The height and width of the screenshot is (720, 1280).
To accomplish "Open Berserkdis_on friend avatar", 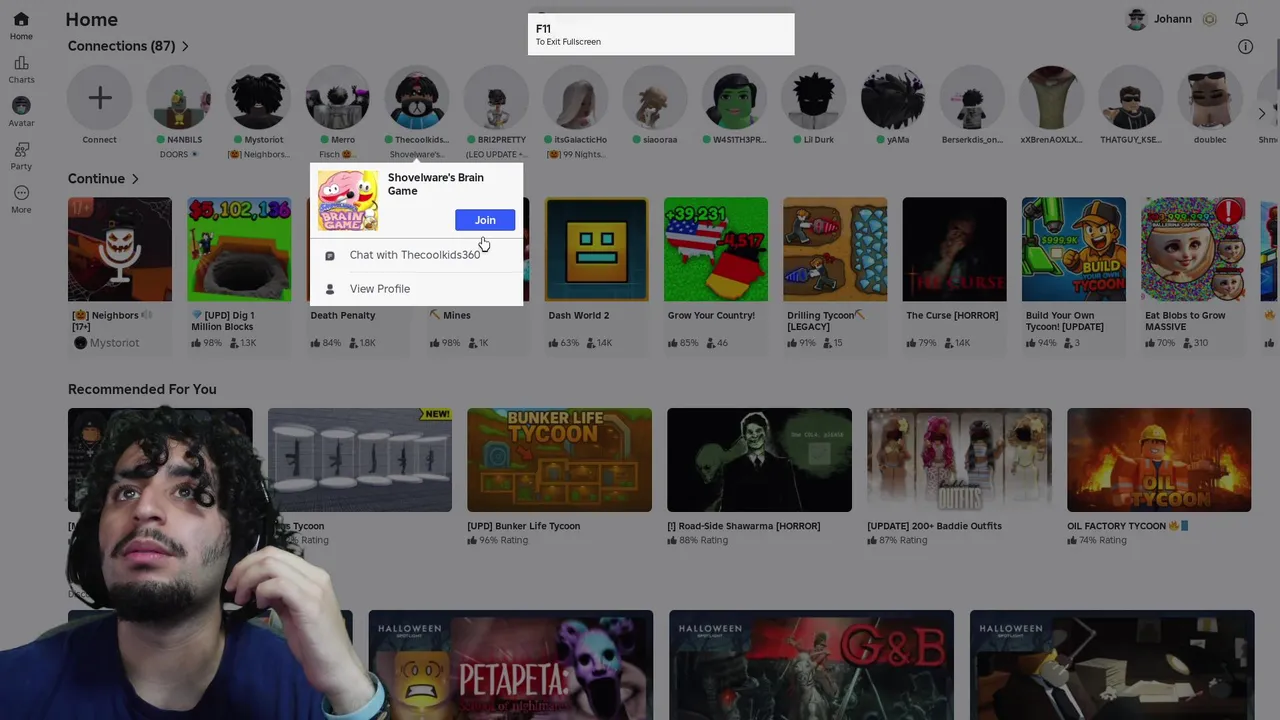I will [972, 98].
